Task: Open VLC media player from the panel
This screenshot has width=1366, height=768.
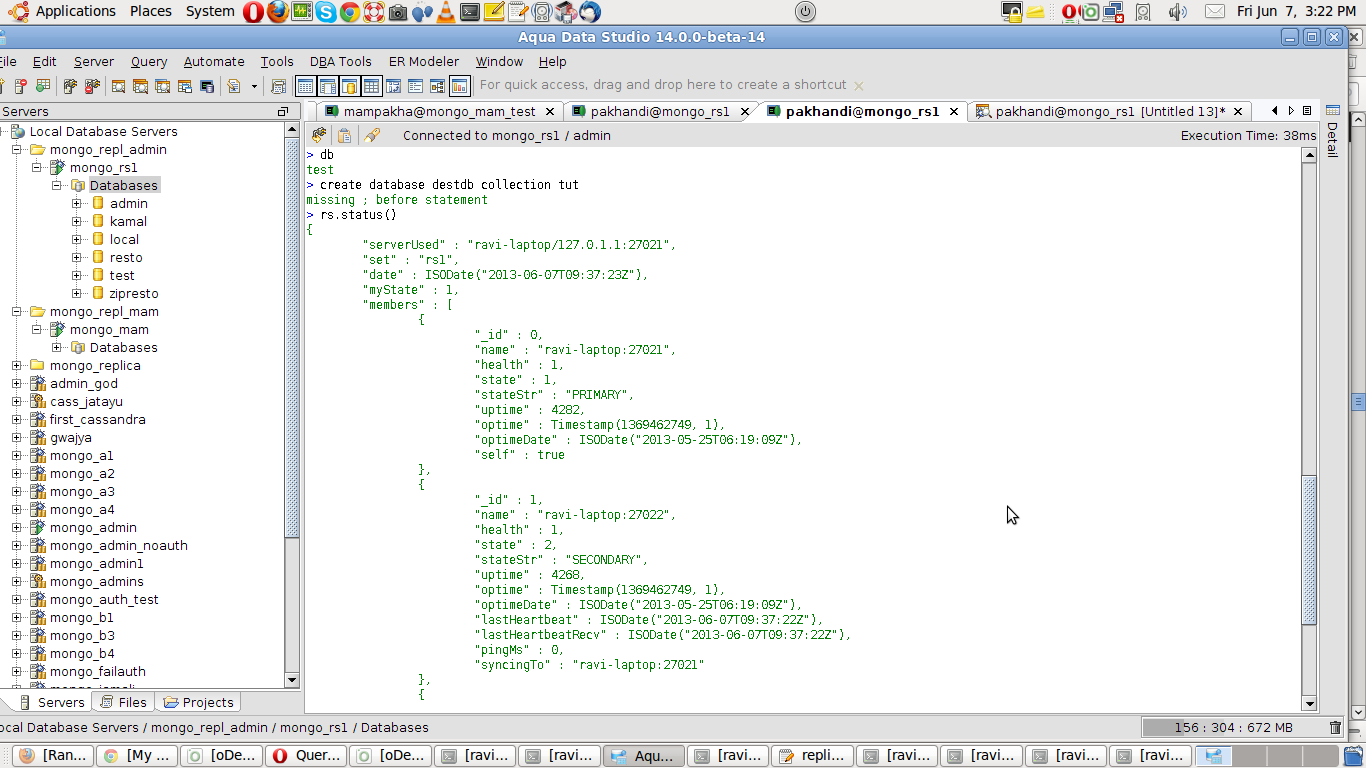Action: coord(446,12)
